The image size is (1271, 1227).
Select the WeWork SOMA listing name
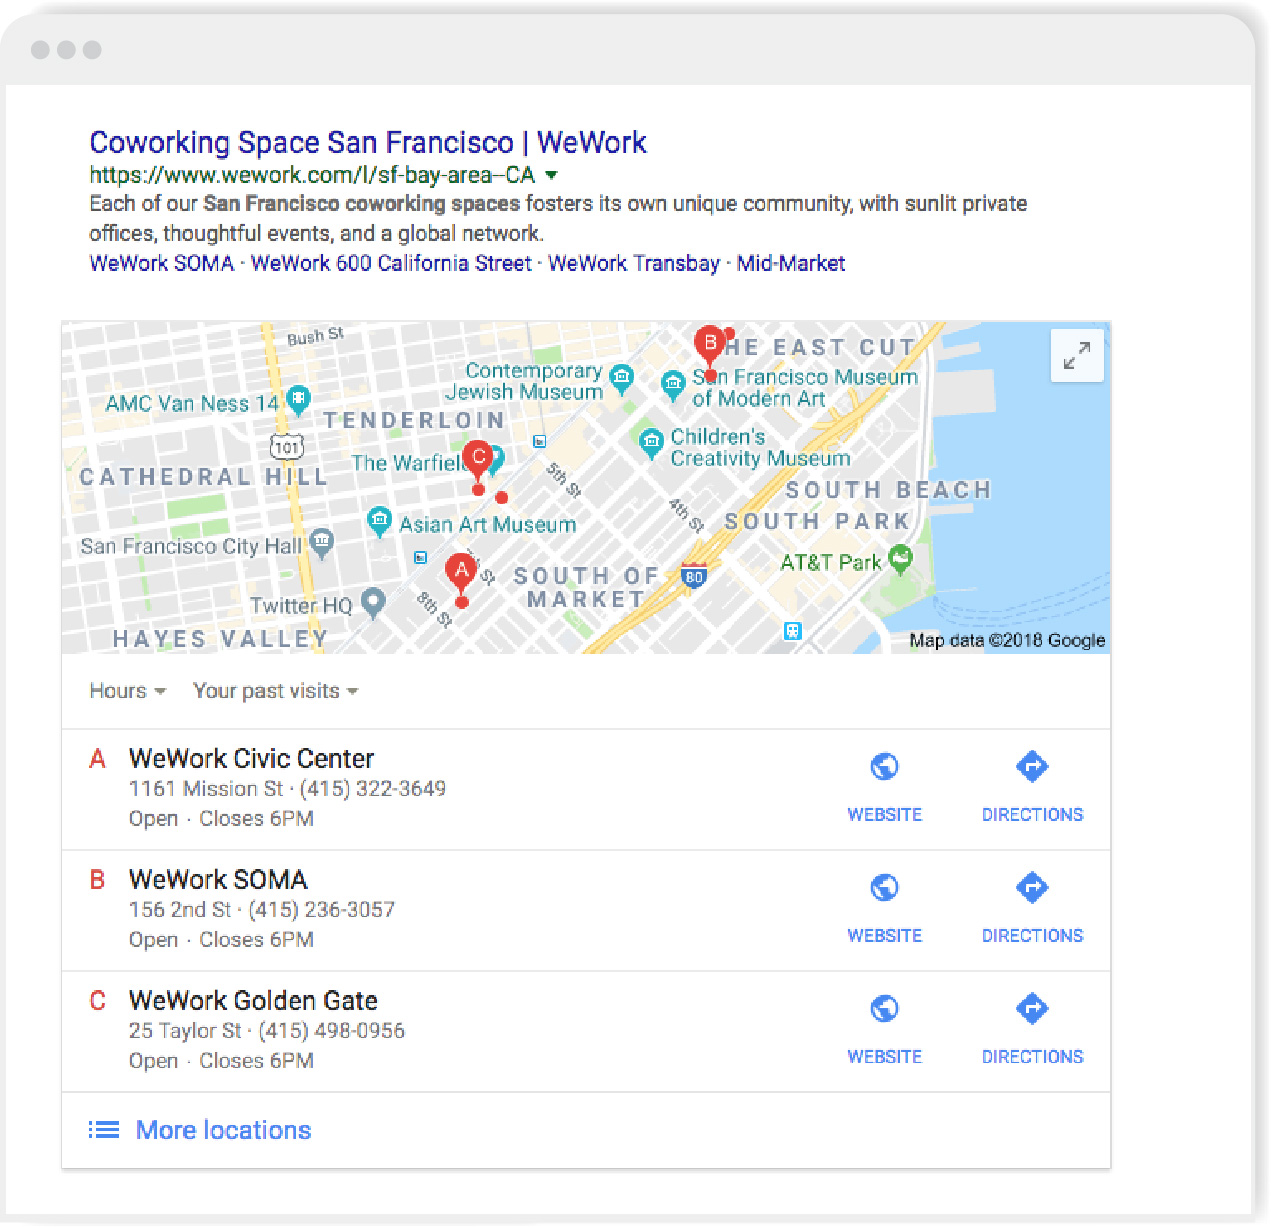(218, 880)
